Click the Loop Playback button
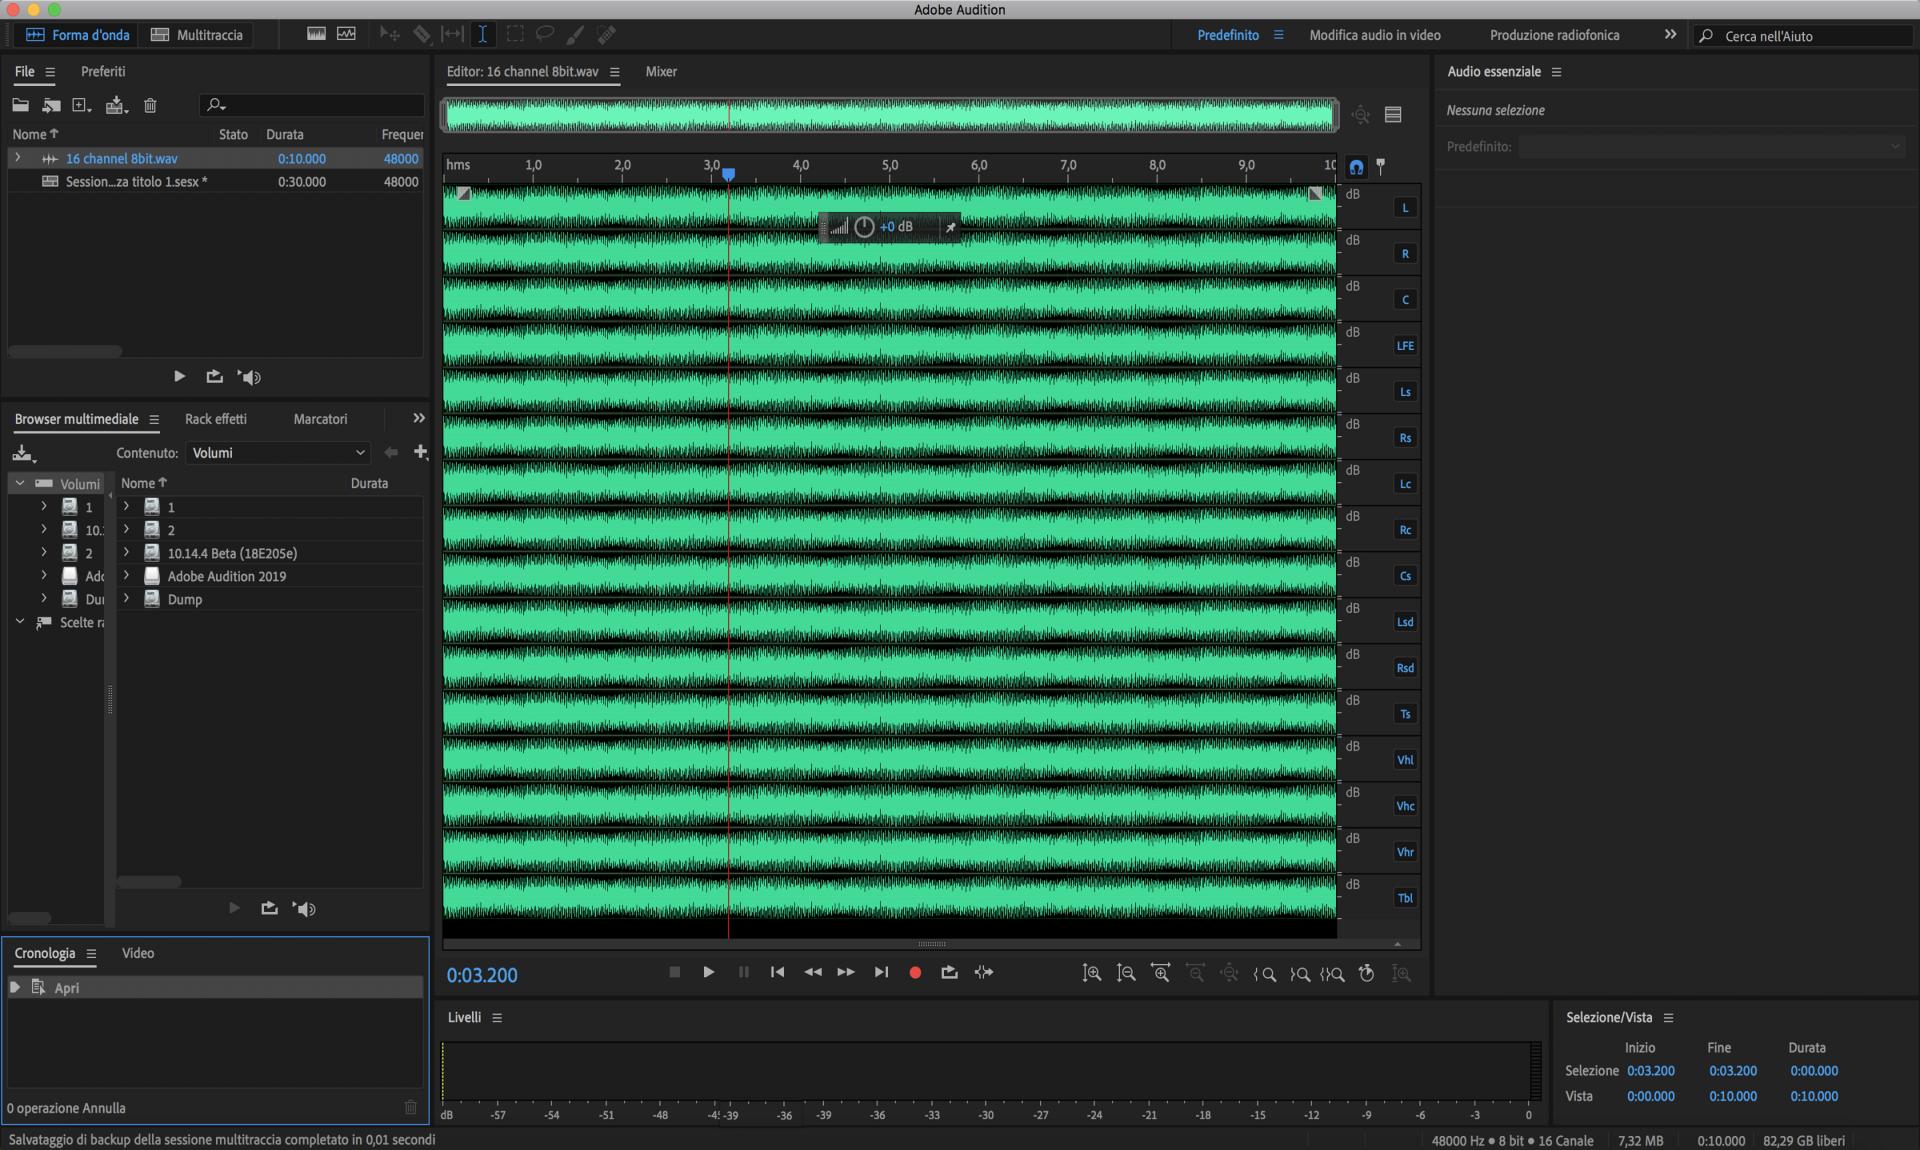Screen dimensions: 1920x1150 949,972
